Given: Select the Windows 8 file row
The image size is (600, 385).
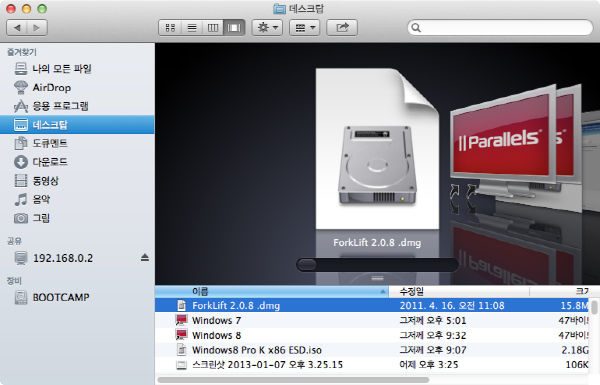Looking at the screenshot, I should pyautogui.click(x=372, y=335).
